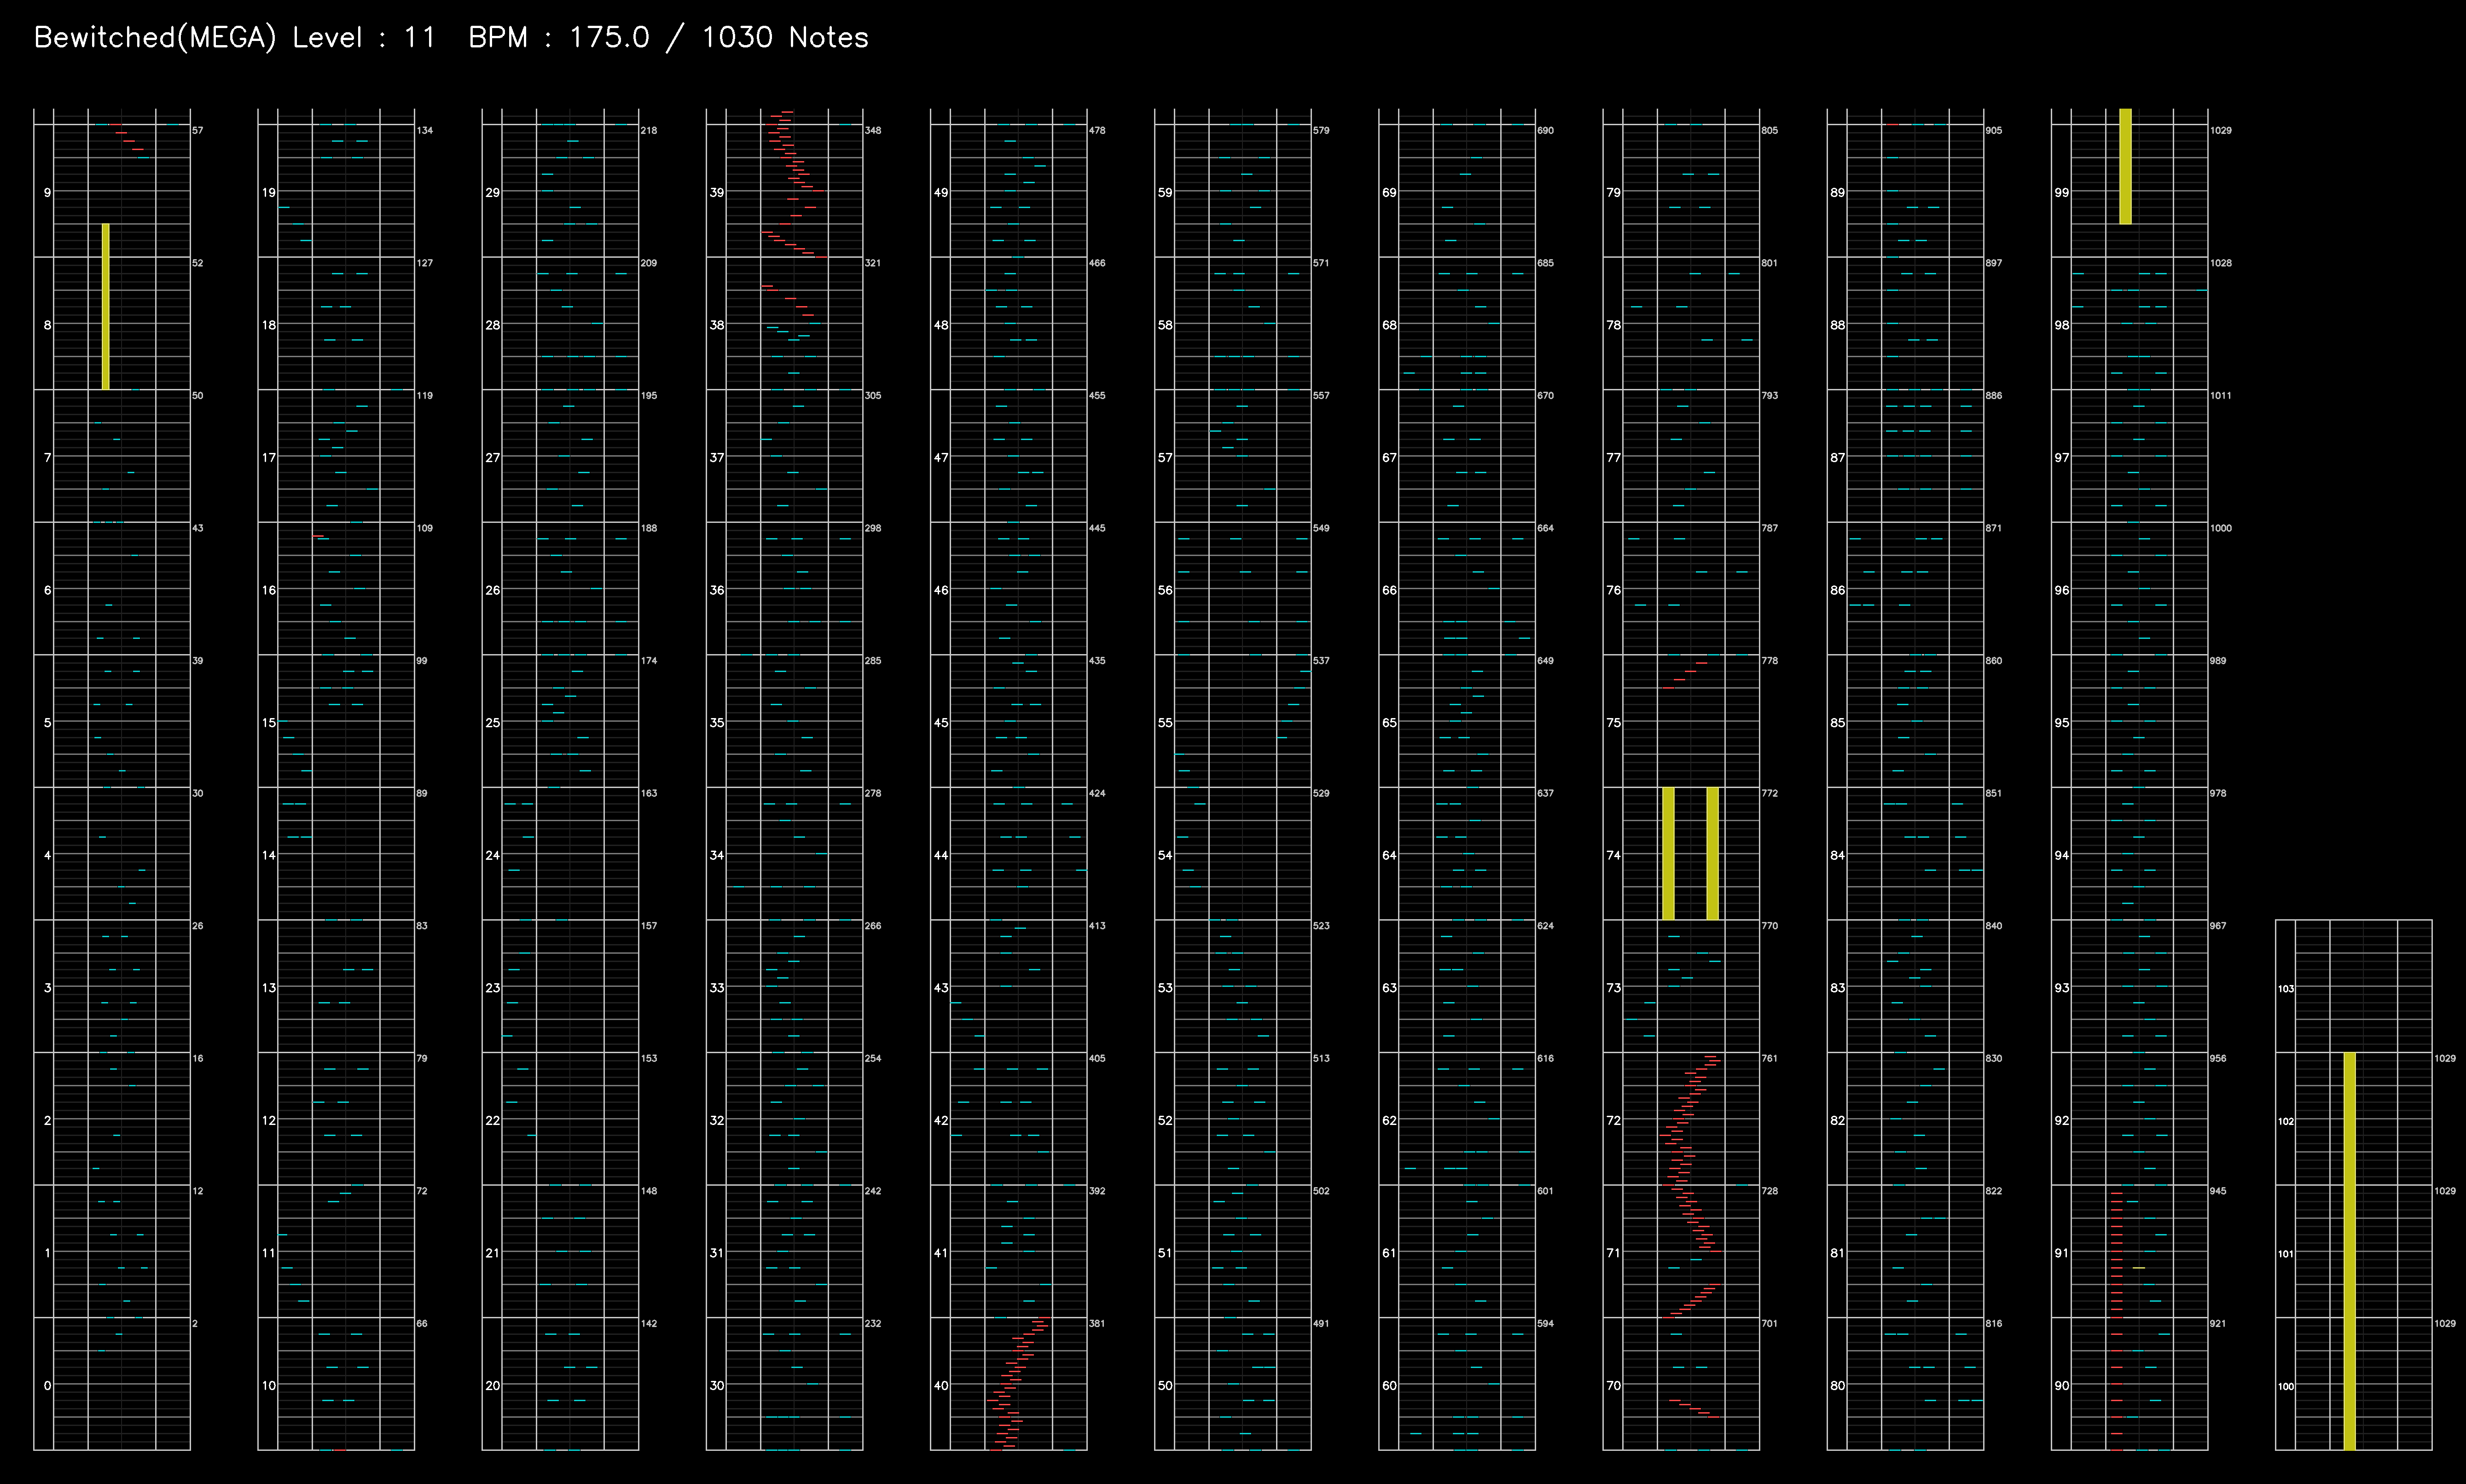The image size is (2466, 1484).
Task: Click the right yellow hold note in measure 74
Action: pyautogui.click(x=1712, y=853)
